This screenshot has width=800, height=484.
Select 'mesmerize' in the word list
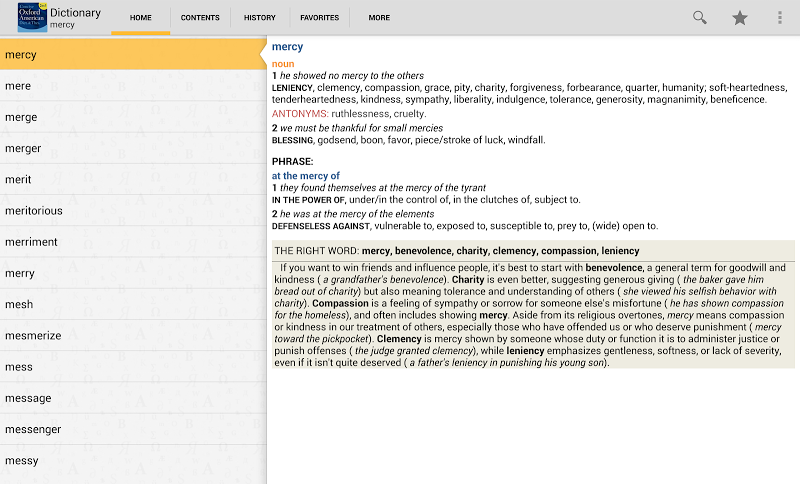[133, 336]
